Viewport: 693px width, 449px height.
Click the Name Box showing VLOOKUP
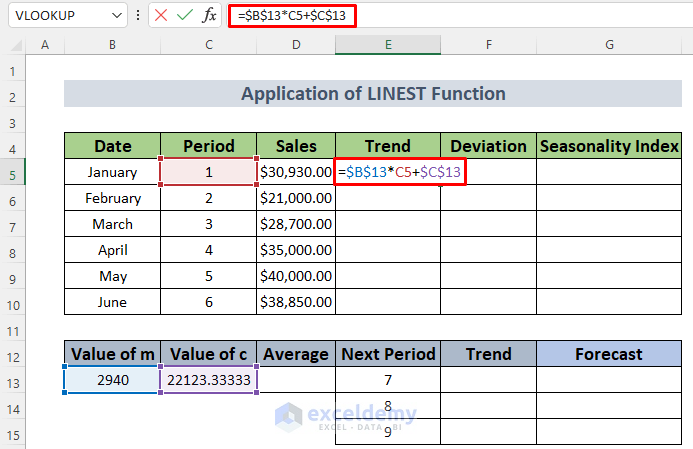click(x=55, y=16)
